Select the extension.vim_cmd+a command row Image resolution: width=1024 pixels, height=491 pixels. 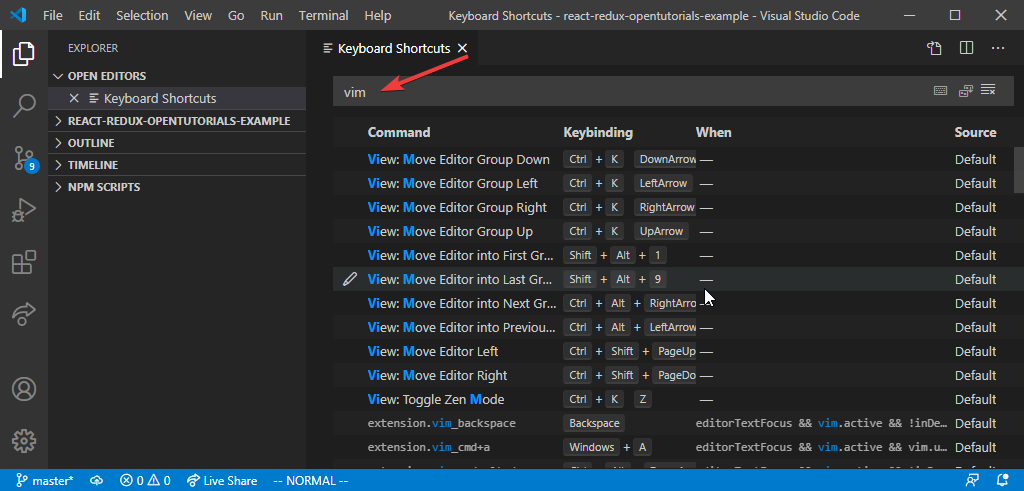[x=673, y=447]
